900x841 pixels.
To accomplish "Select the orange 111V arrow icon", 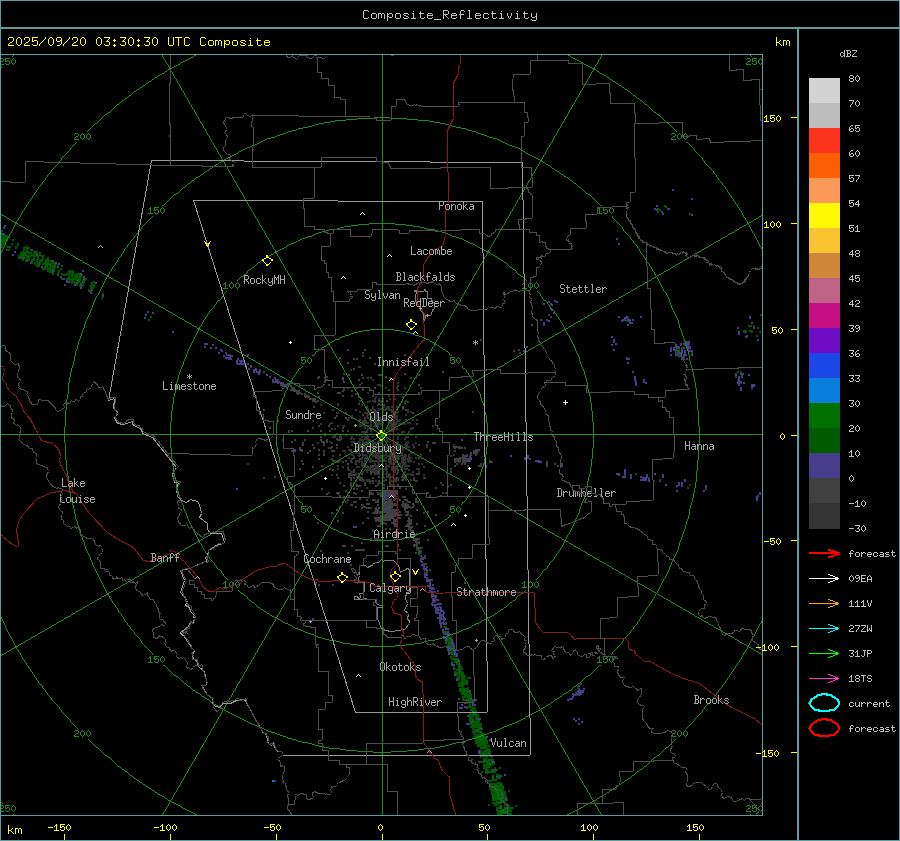I will pos(824,603).
